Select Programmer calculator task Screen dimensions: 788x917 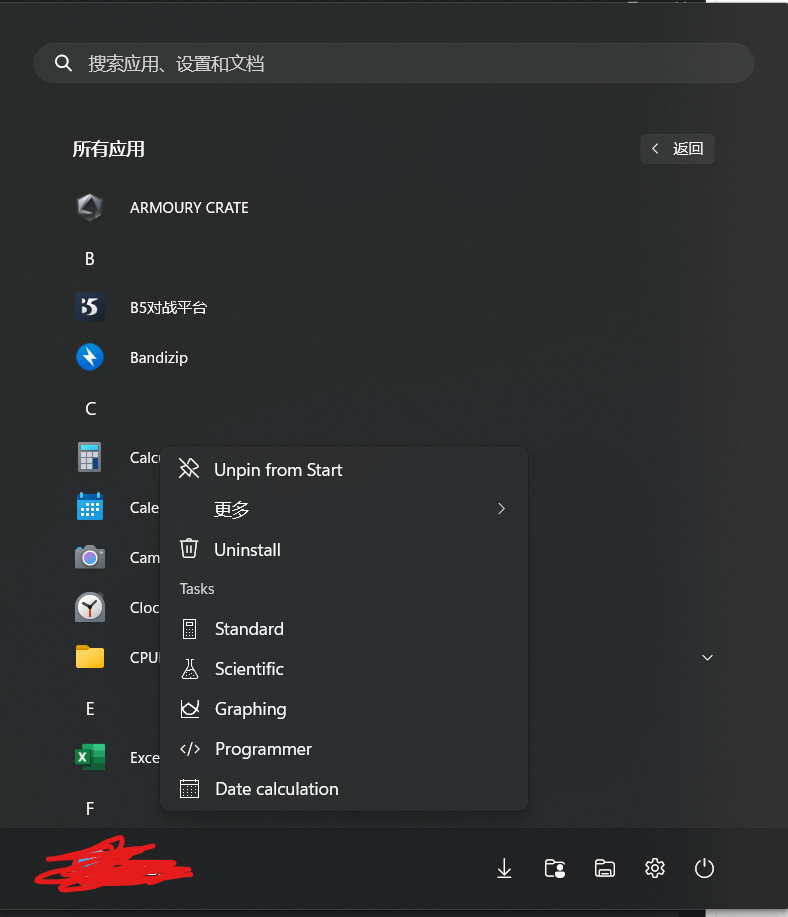click(344, 749)
